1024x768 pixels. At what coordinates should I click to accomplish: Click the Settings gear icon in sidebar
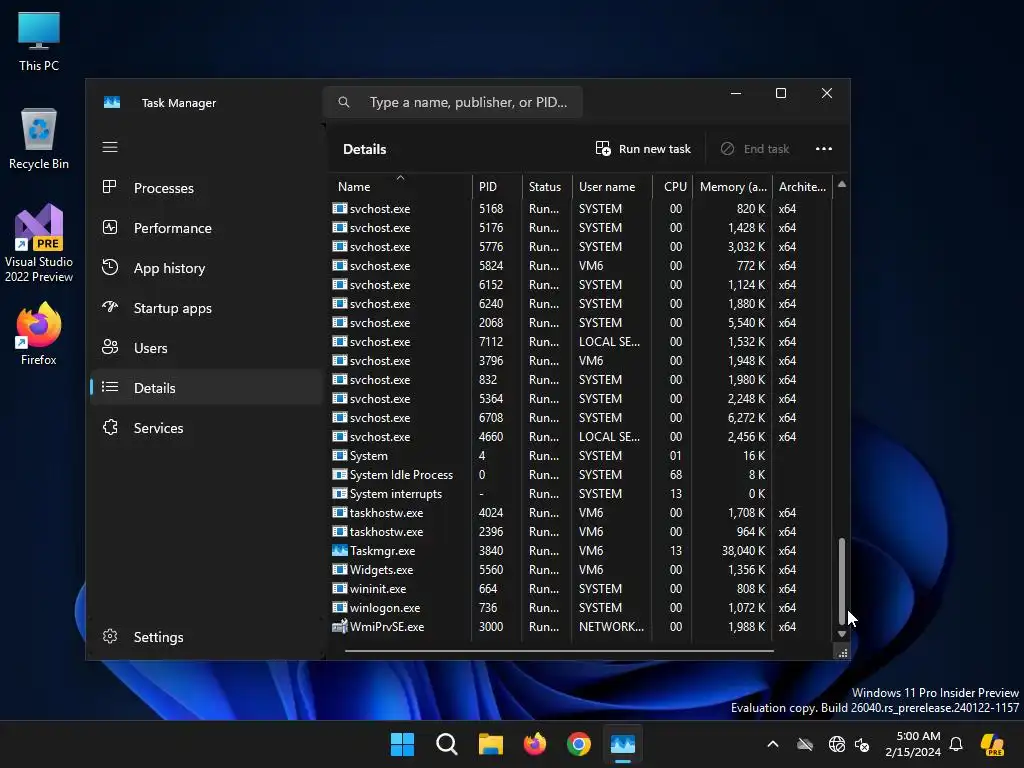[110, 636]
